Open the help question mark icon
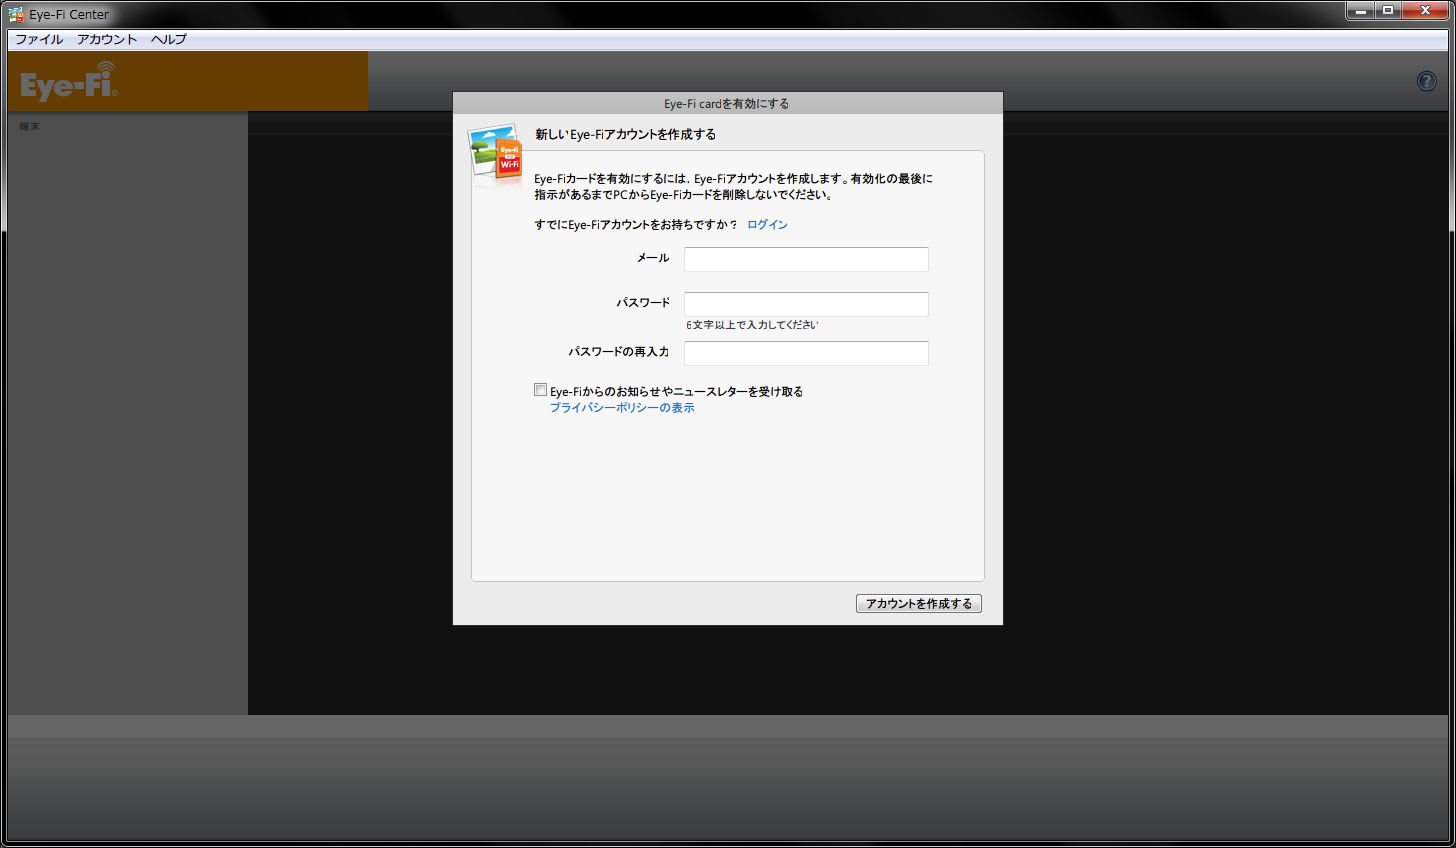The image size is (1456, 848). (x=1427, y=81)
